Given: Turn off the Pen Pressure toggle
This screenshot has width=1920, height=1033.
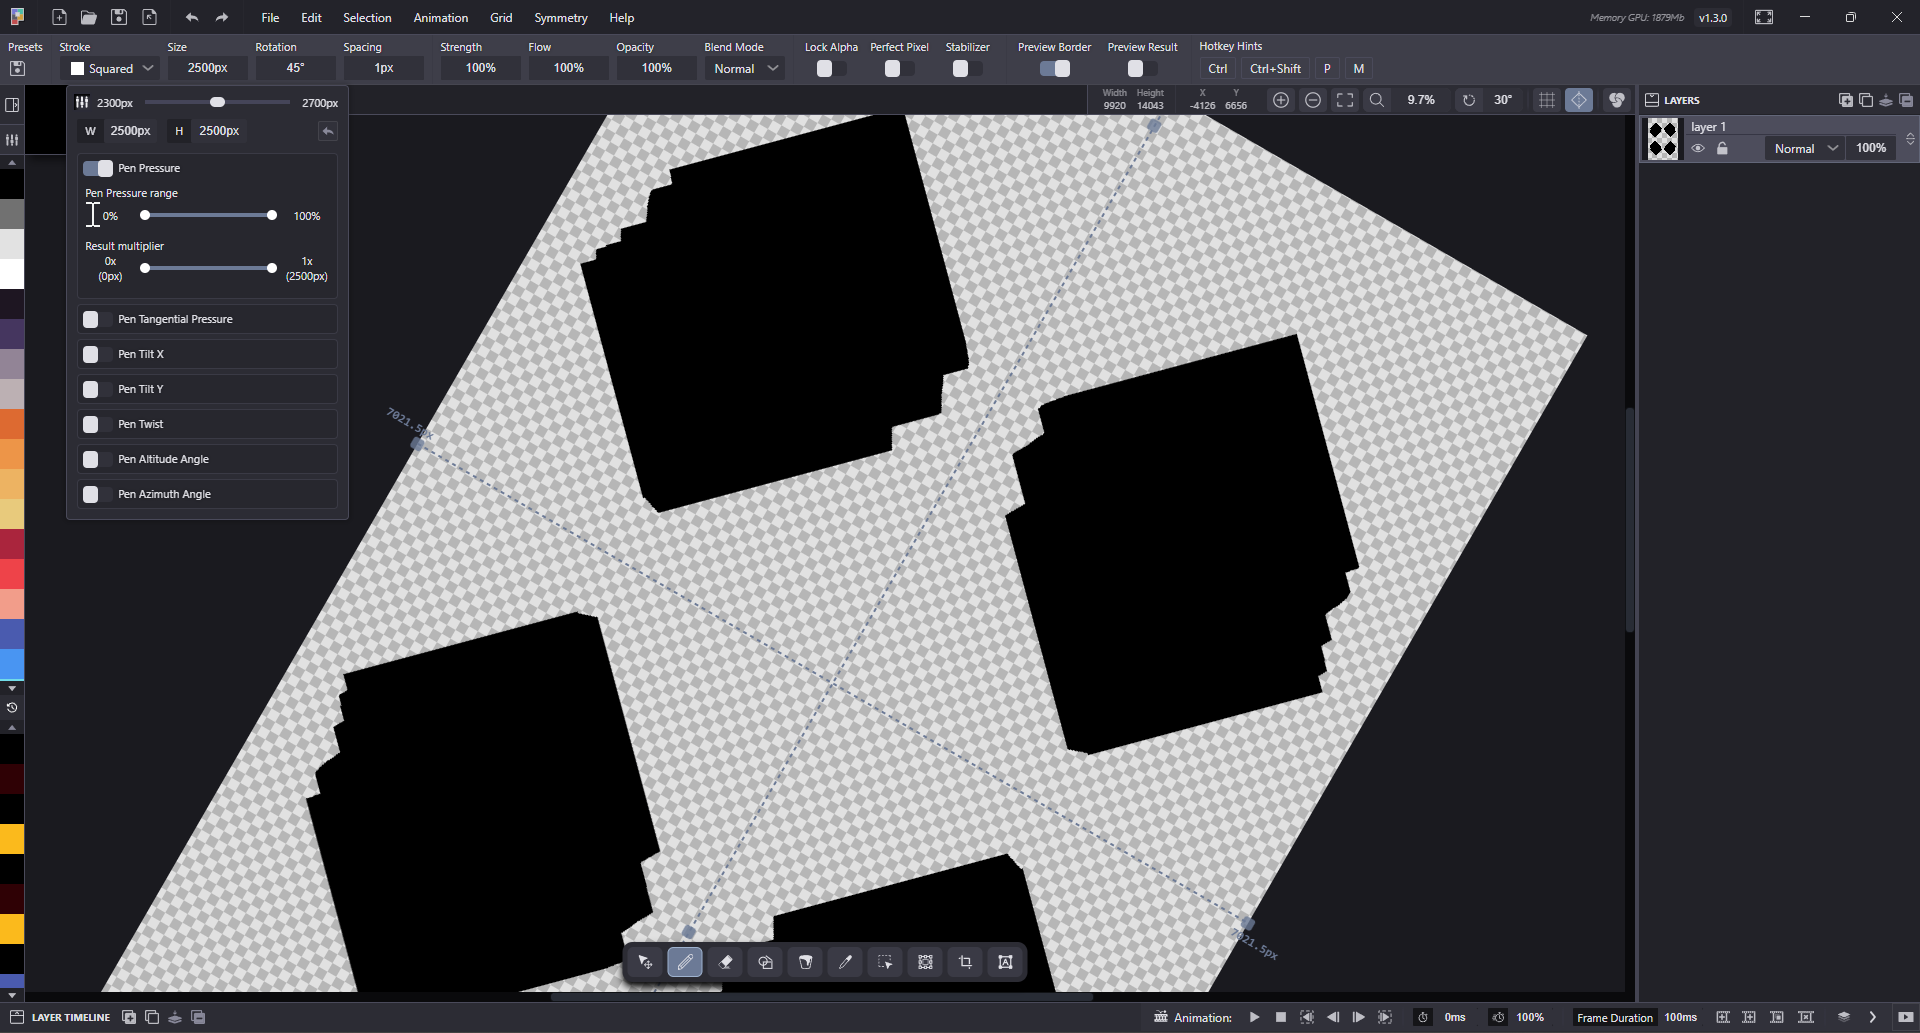Looking at the screenshot, I should coord(98,168).
